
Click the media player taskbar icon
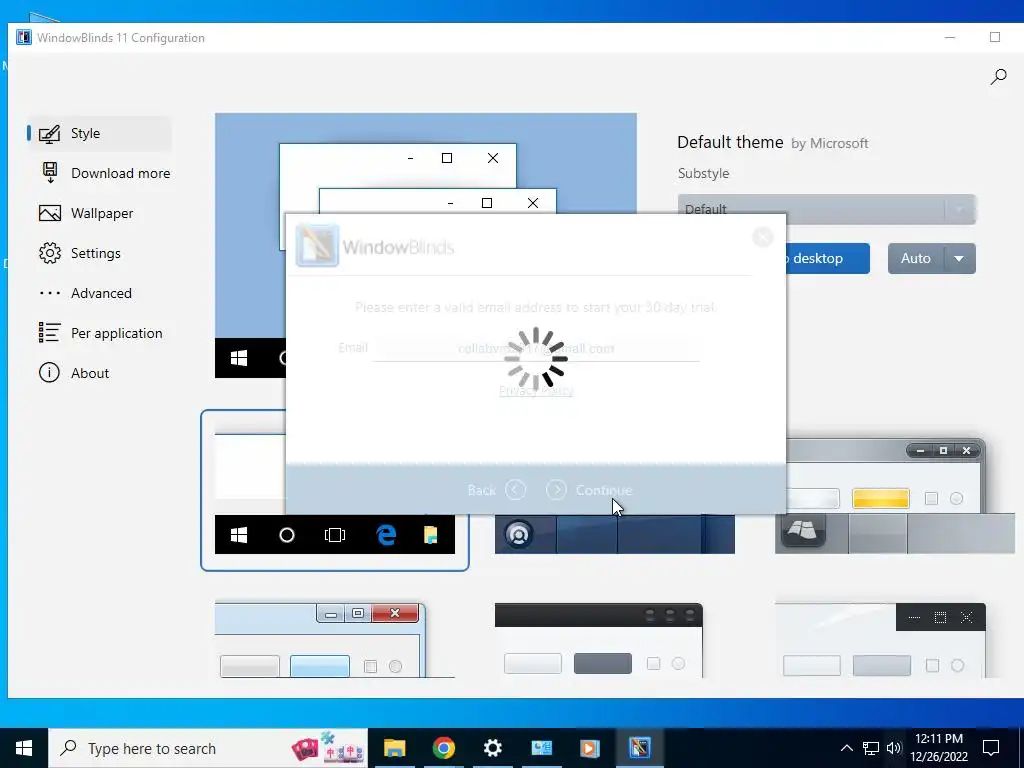coord(590,748)
